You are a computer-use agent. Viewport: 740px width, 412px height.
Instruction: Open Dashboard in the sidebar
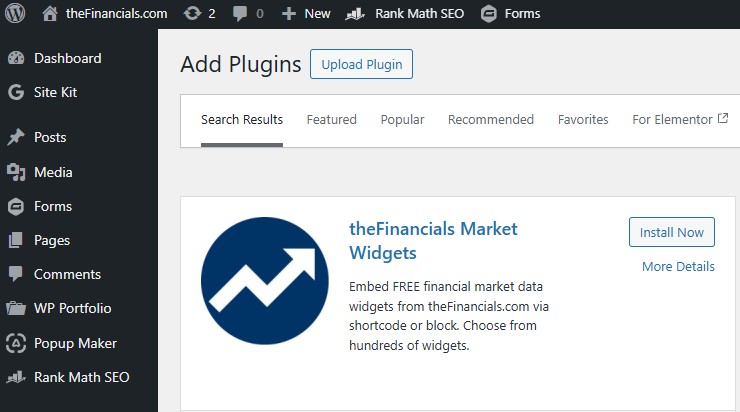tap(67, 58)
